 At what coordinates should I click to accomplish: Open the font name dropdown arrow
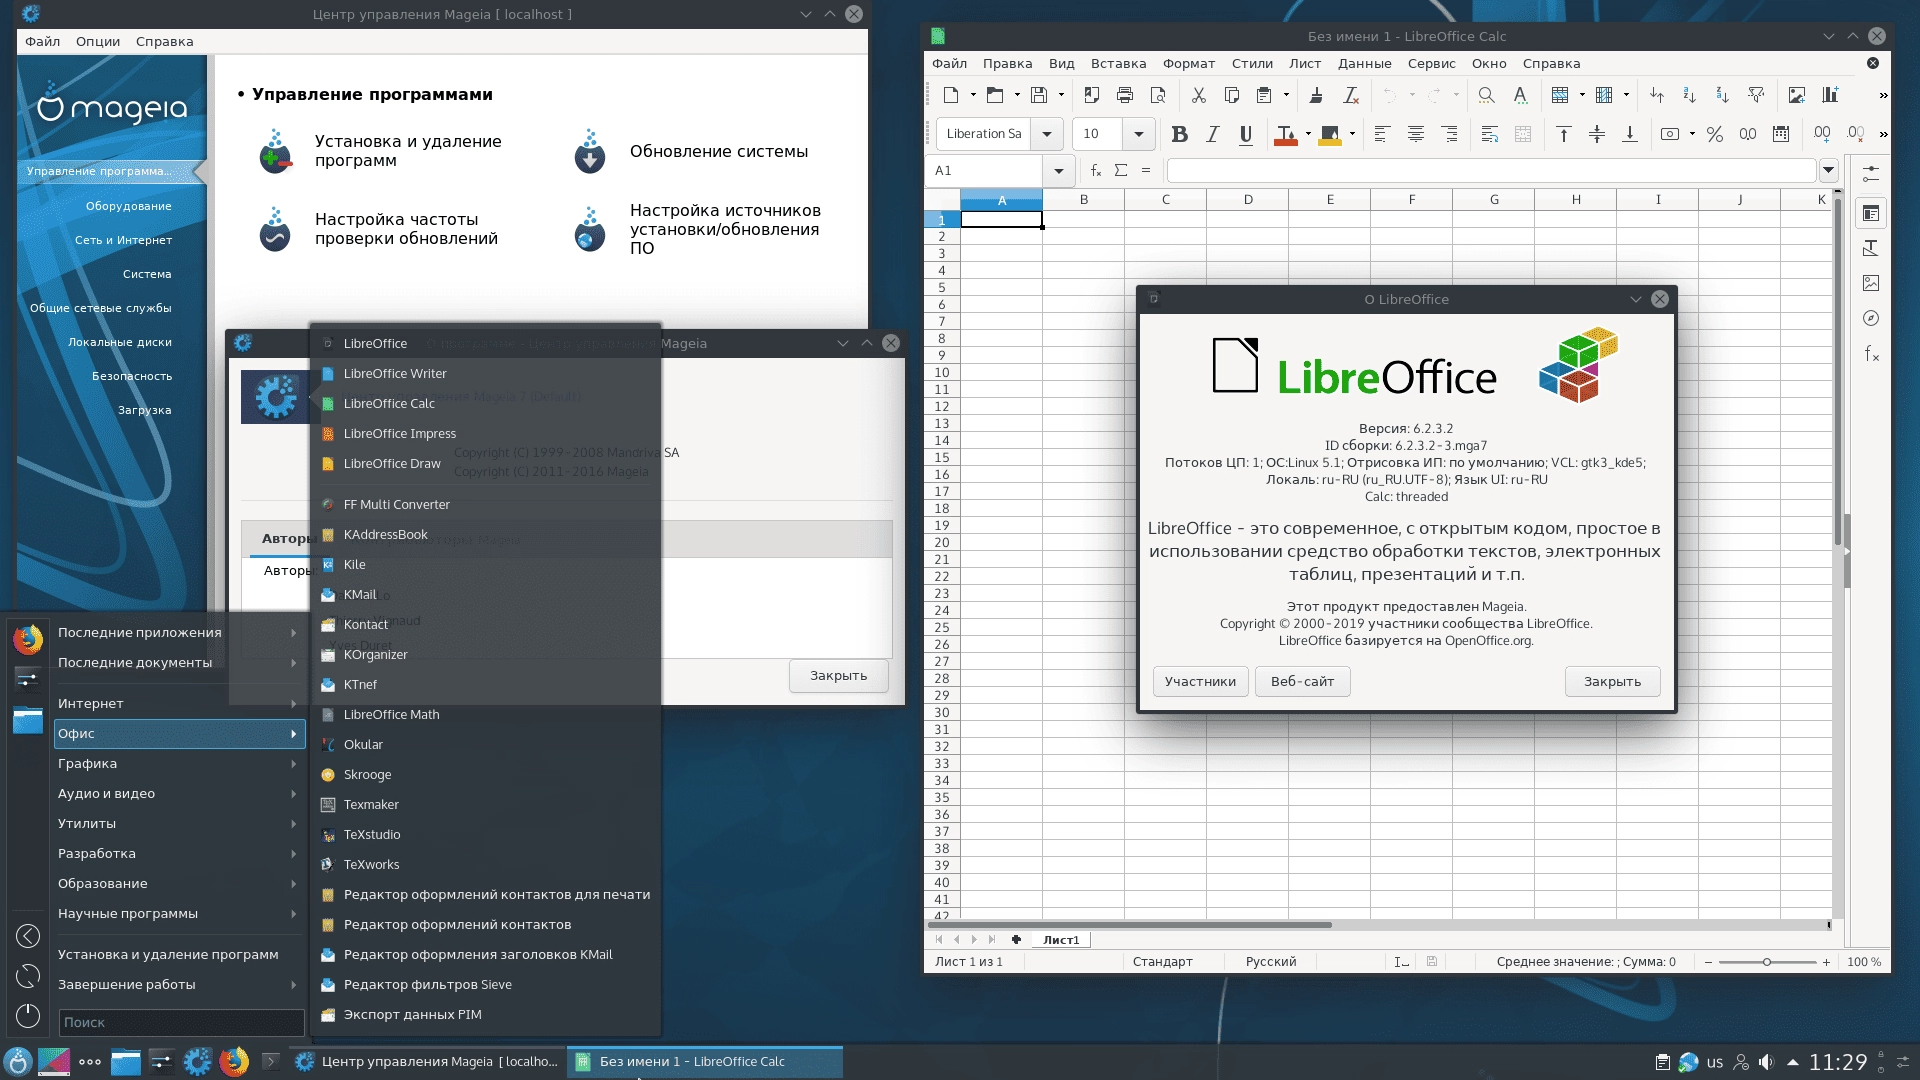coord(1047,134)
